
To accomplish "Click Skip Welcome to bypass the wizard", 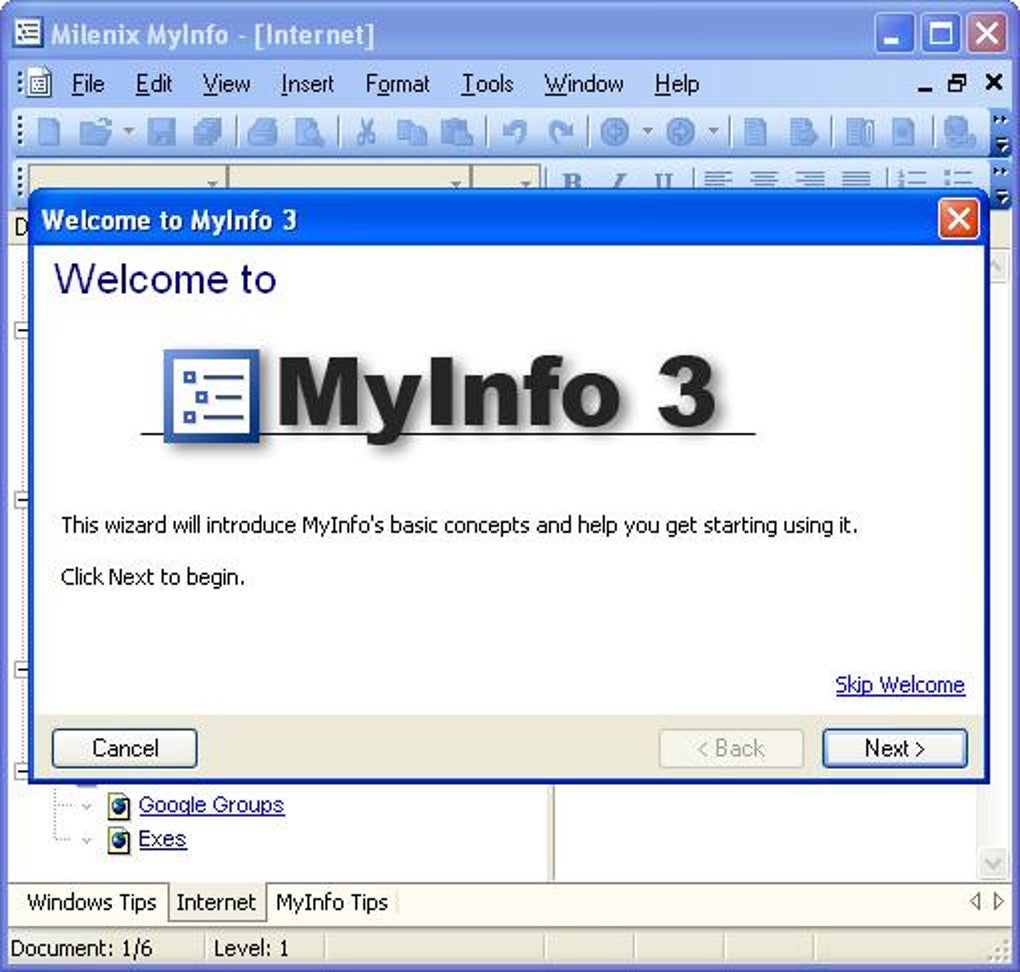I will point(898,684).
